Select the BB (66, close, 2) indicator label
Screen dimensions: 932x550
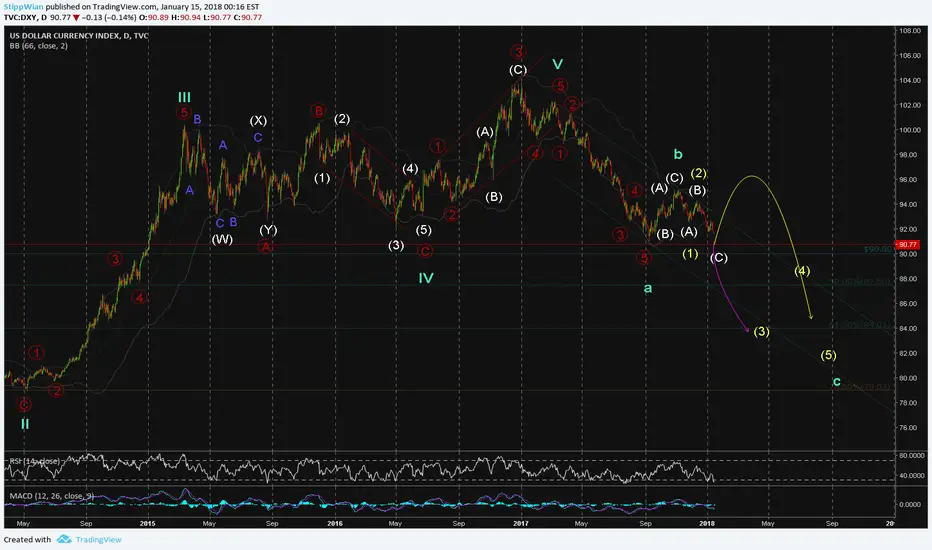tap(39, 46)
